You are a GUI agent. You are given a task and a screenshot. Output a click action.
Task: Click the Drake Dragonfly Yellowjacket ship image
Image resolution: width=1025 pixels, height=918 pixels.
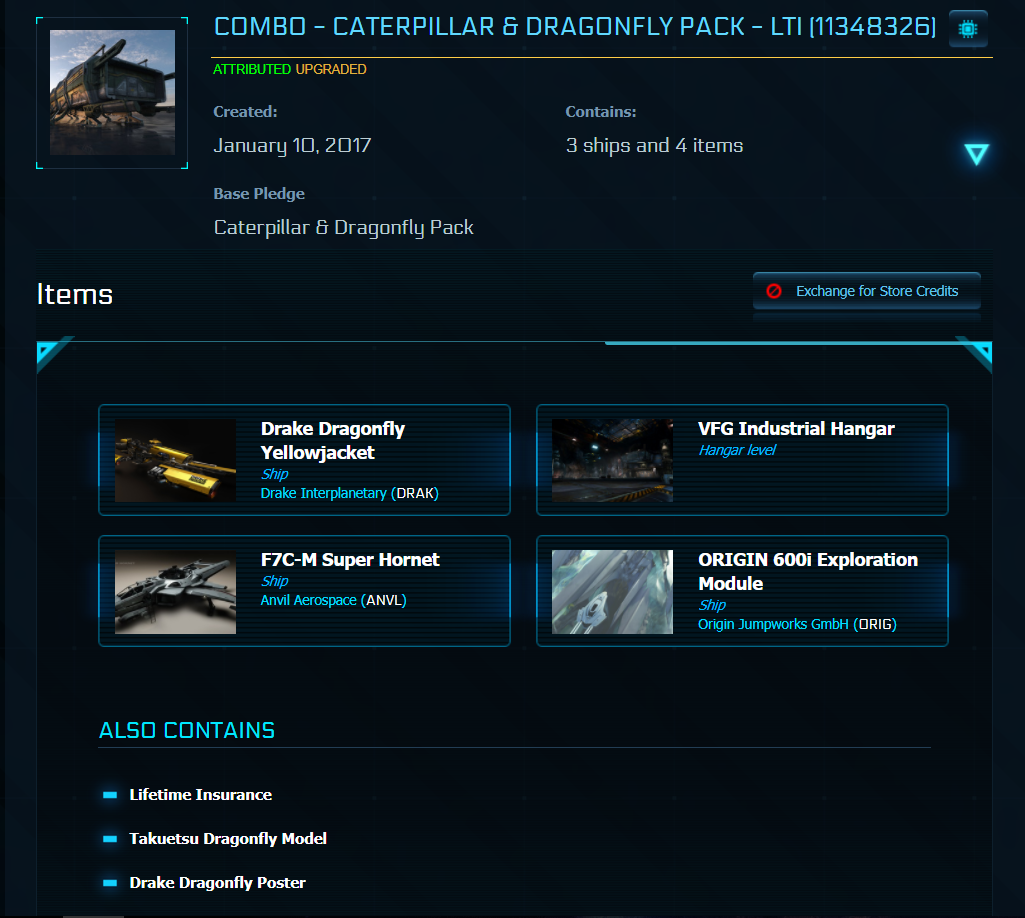(x=175, y=460)
